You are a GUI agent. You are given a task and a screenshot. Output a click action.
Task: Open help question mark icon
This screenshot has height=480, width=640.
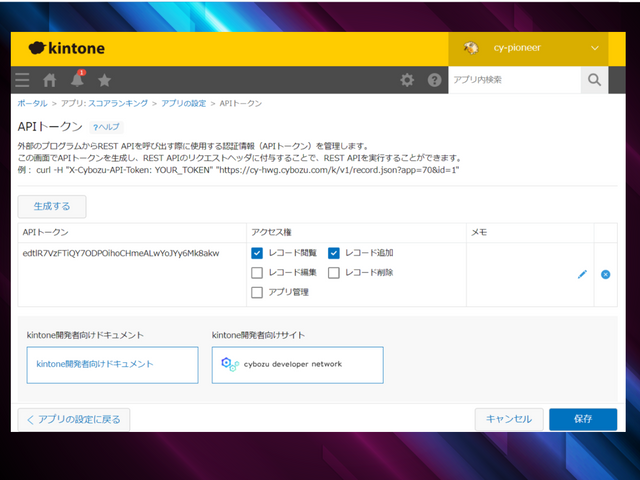pos(434,80)
